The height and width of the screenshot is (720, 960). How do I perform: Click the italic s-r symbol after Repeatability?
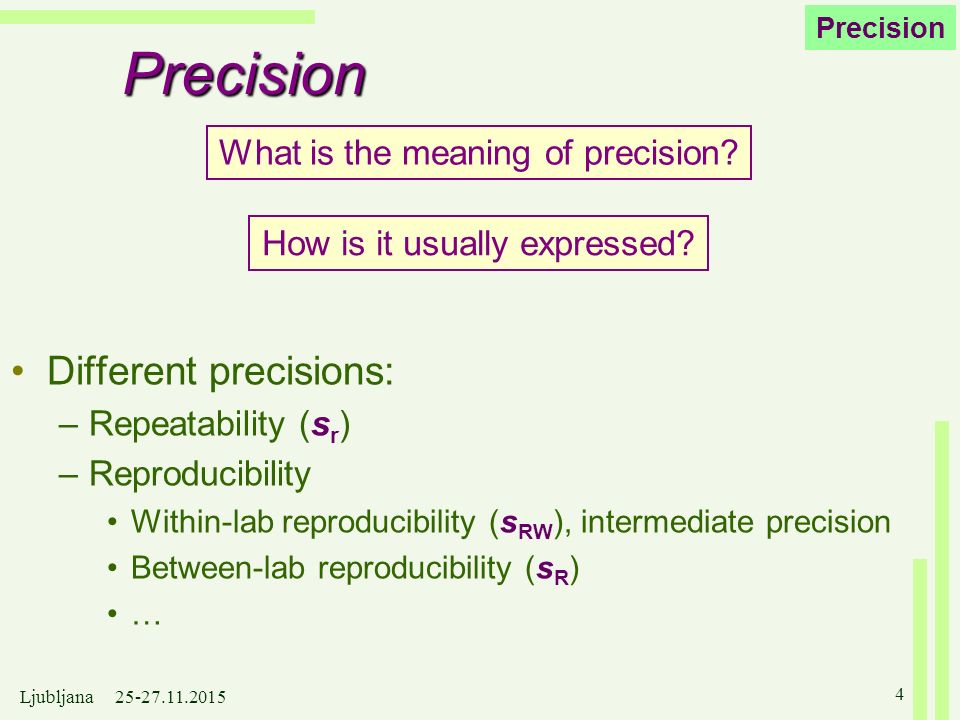pos(325,426)
